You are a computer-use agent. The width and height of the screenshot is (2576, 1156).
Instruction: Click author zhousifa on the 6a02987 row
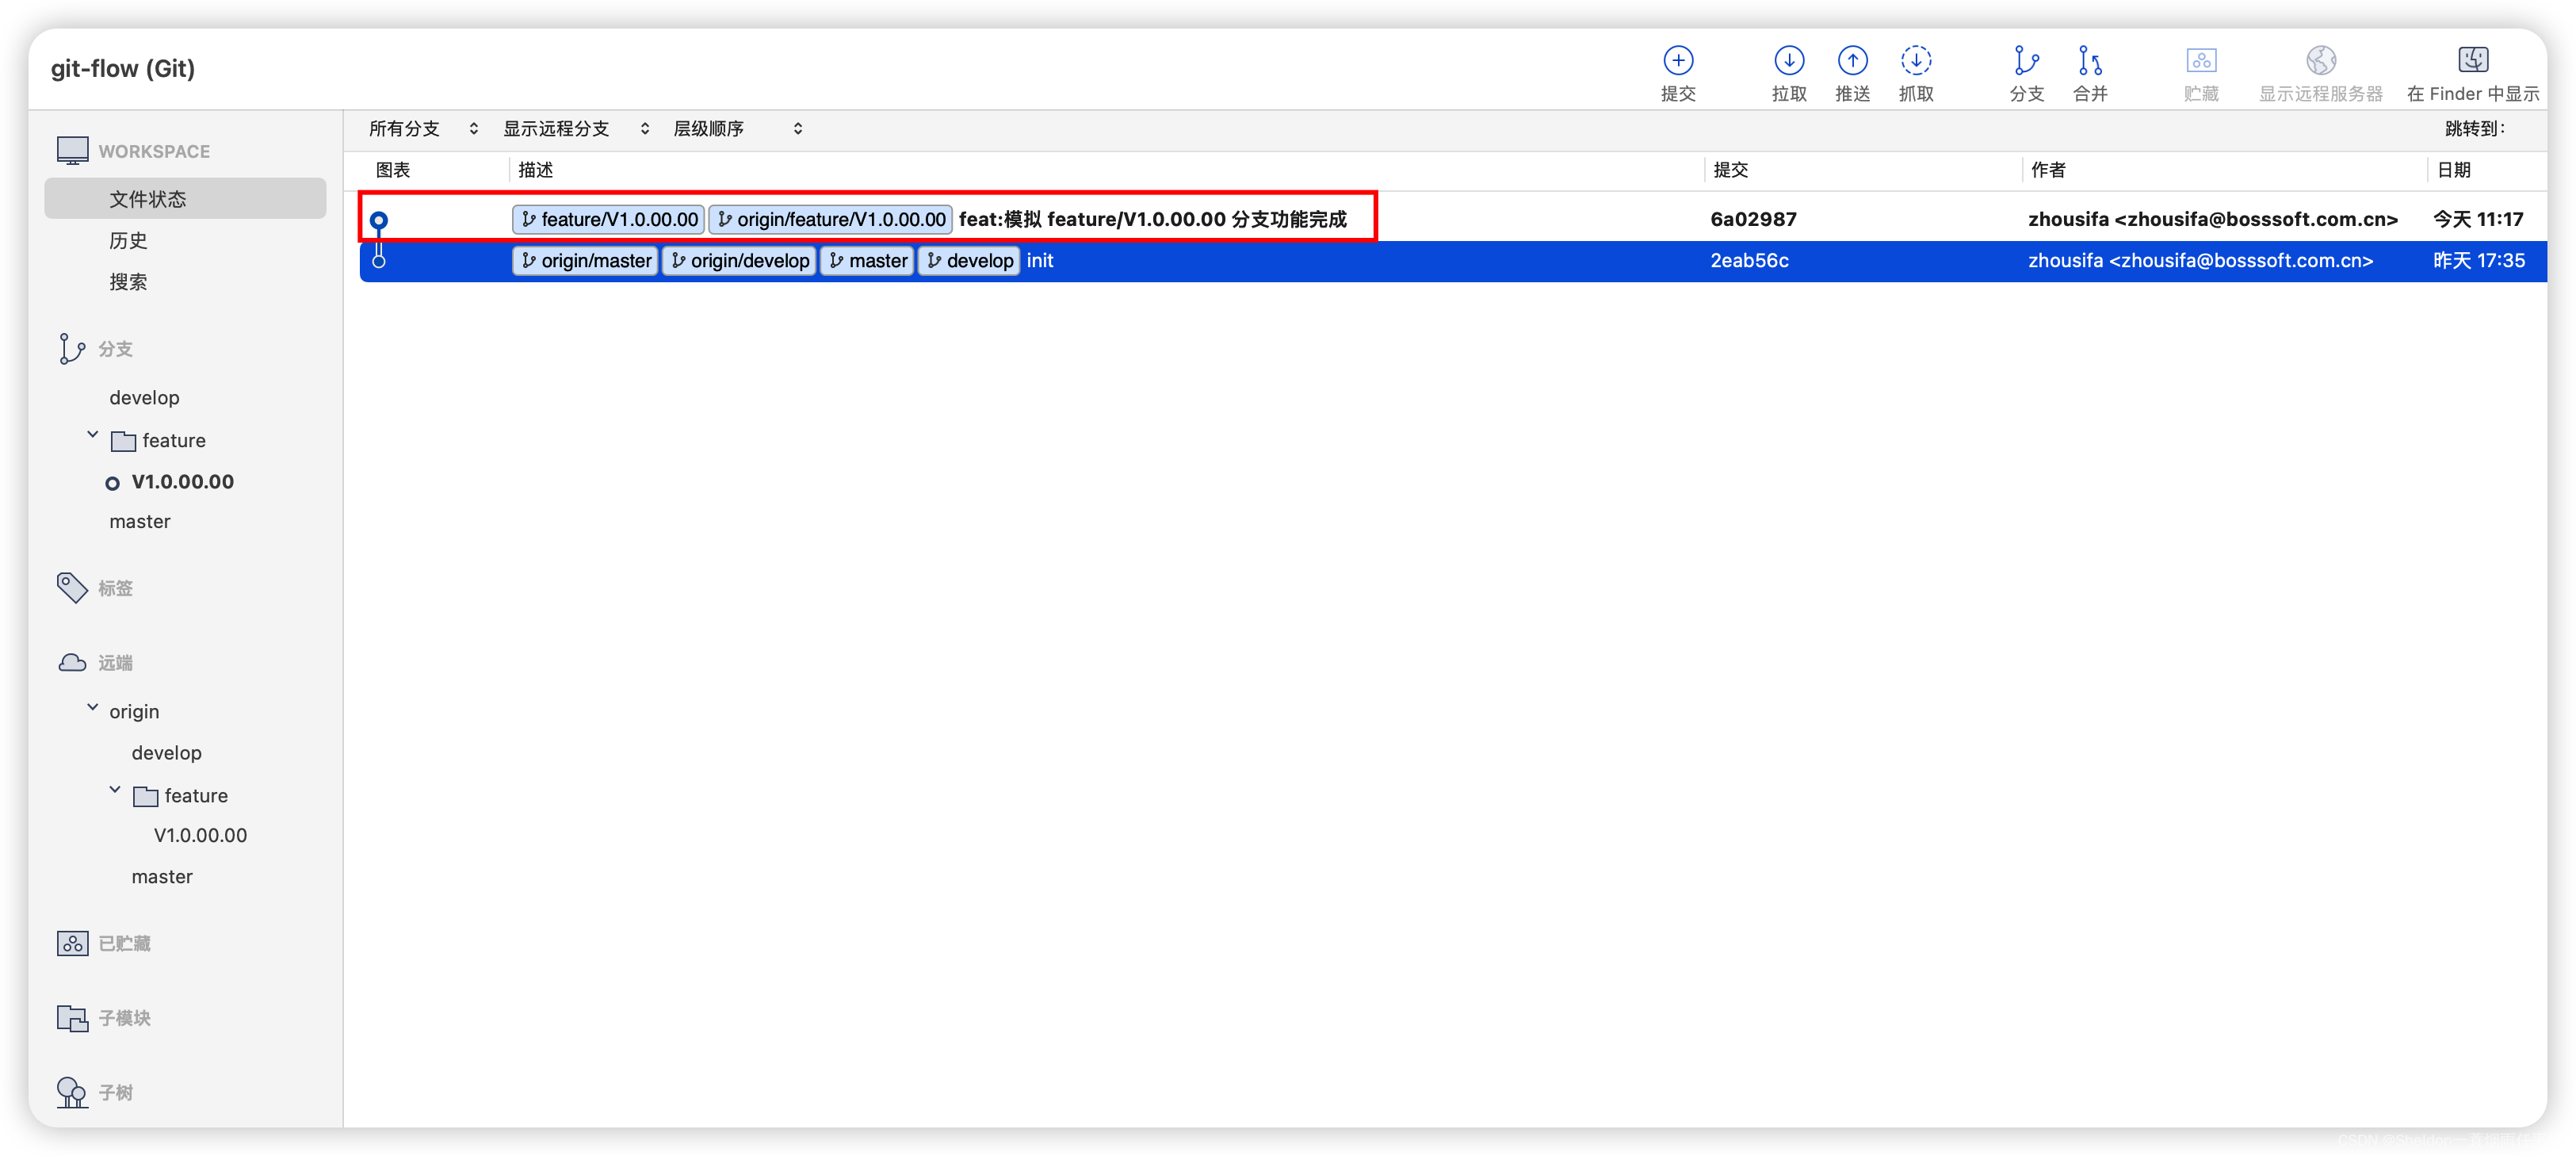2212,220
